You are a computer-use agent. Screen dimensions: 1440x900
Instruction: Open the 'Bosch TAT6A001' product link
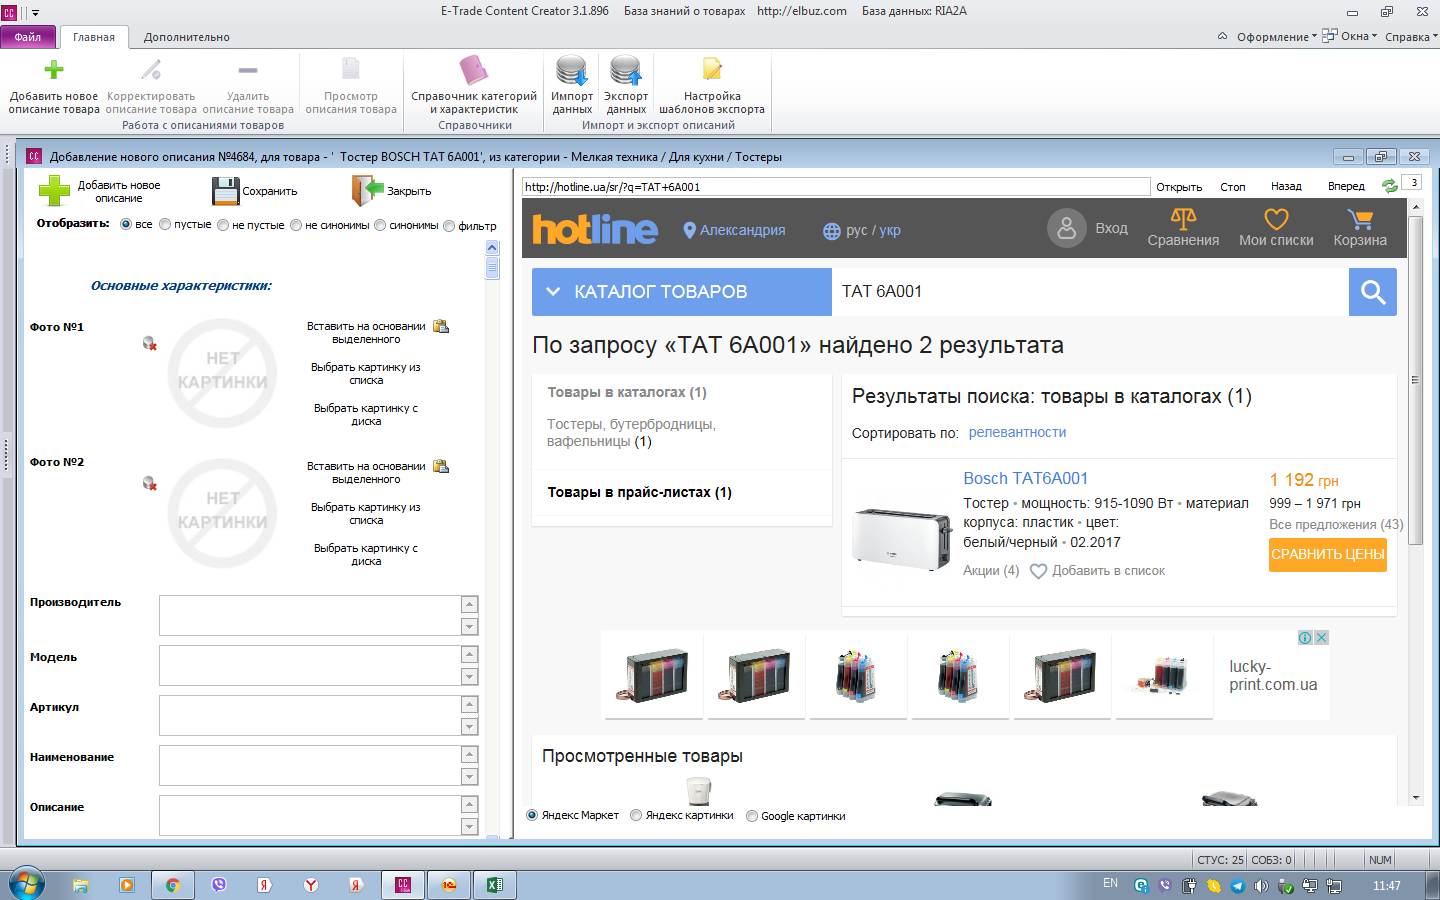point(1026,478)
